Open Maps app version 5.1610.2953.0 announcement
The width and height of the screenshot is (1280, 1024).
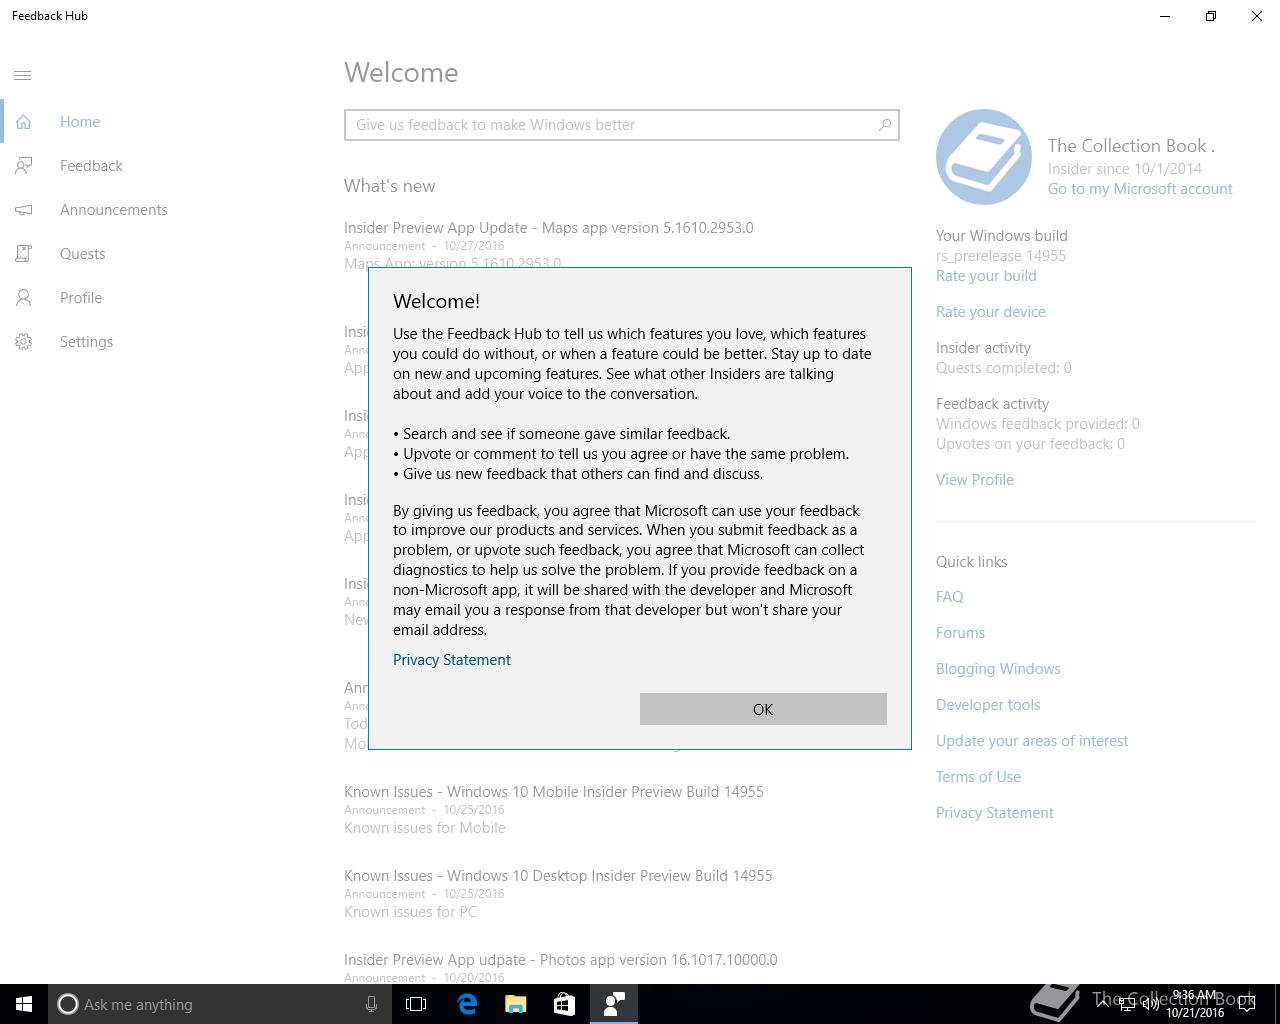click(549, 228)
